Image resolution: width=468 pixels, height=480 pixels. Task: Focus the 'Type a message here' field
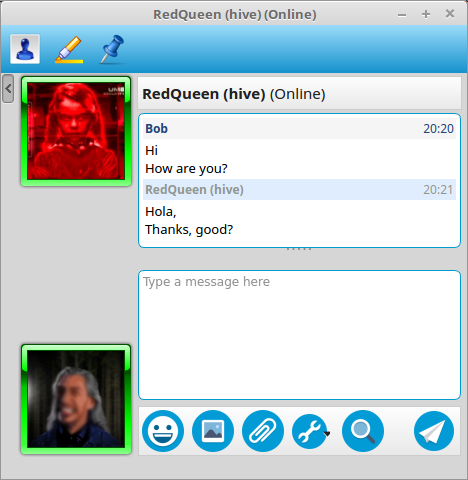pyautogui.click(x=299, y=335)
